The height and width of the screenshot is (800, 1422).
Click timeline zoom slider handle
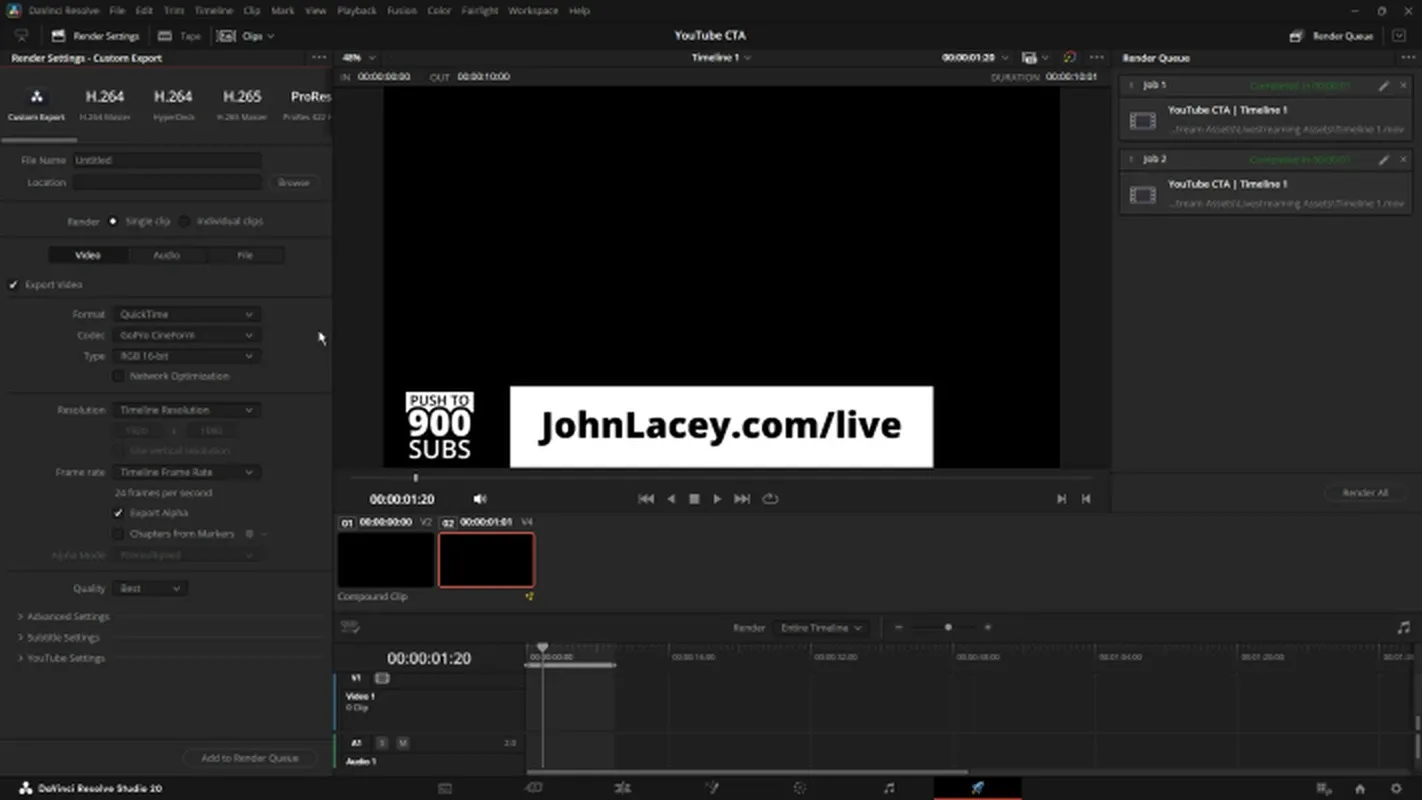tap(948, 628)
